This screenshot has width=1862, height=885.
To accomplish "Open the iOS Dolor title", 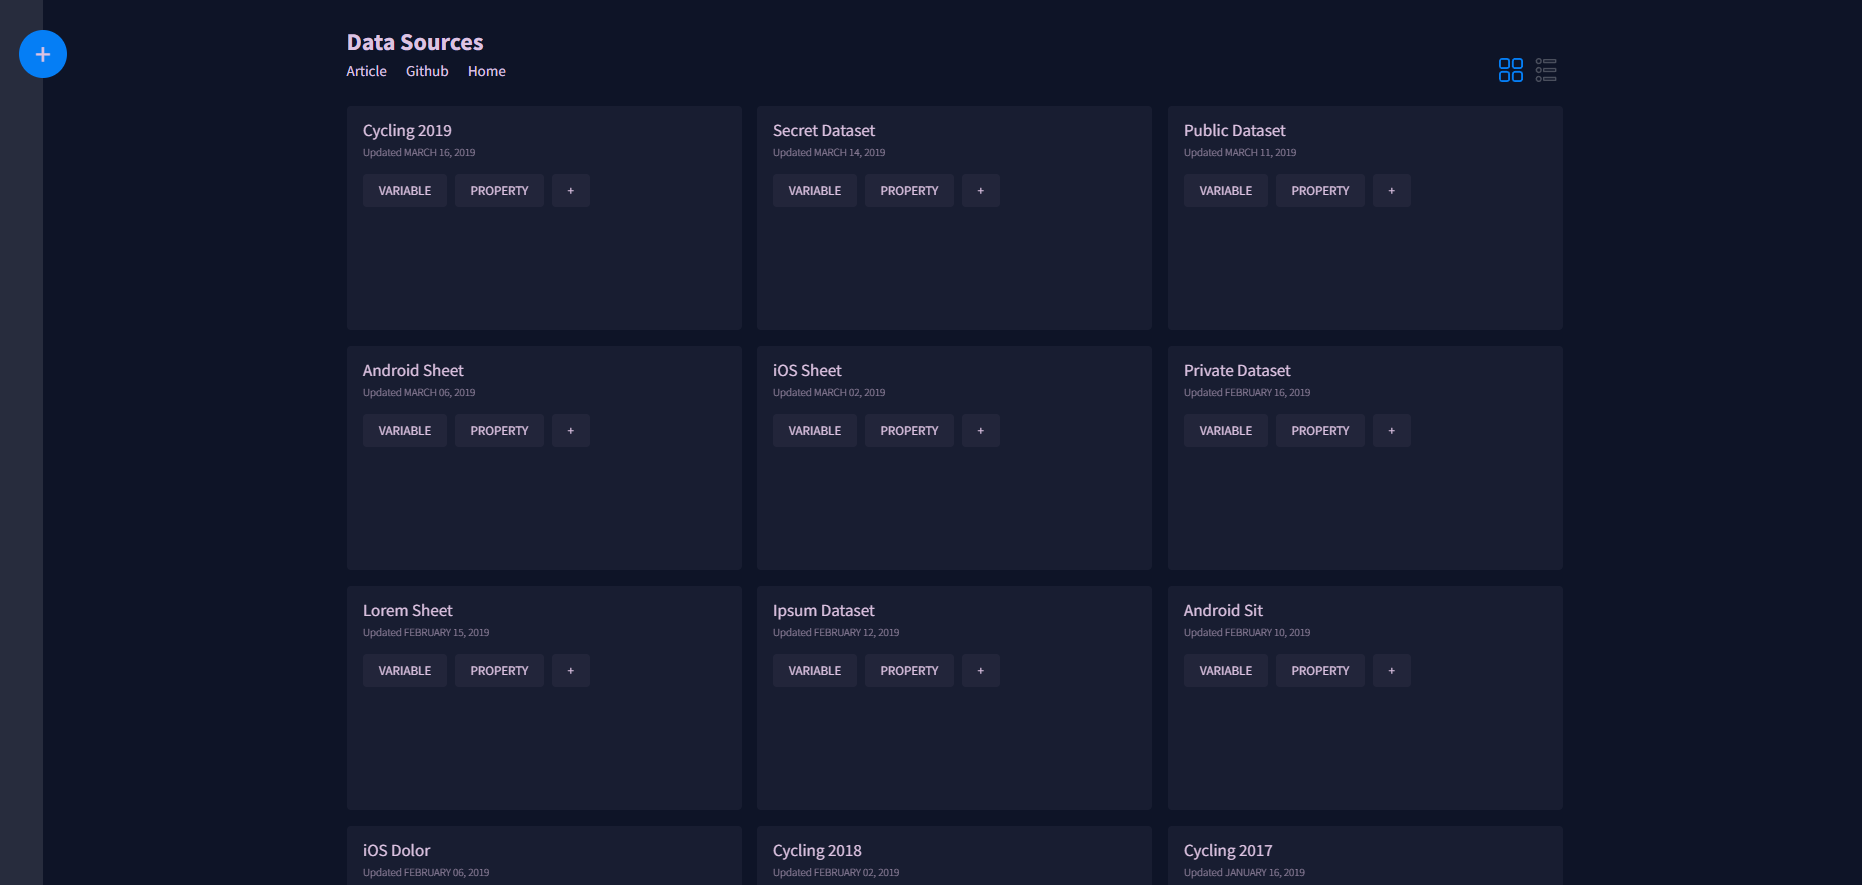I will tap(396, 851).
